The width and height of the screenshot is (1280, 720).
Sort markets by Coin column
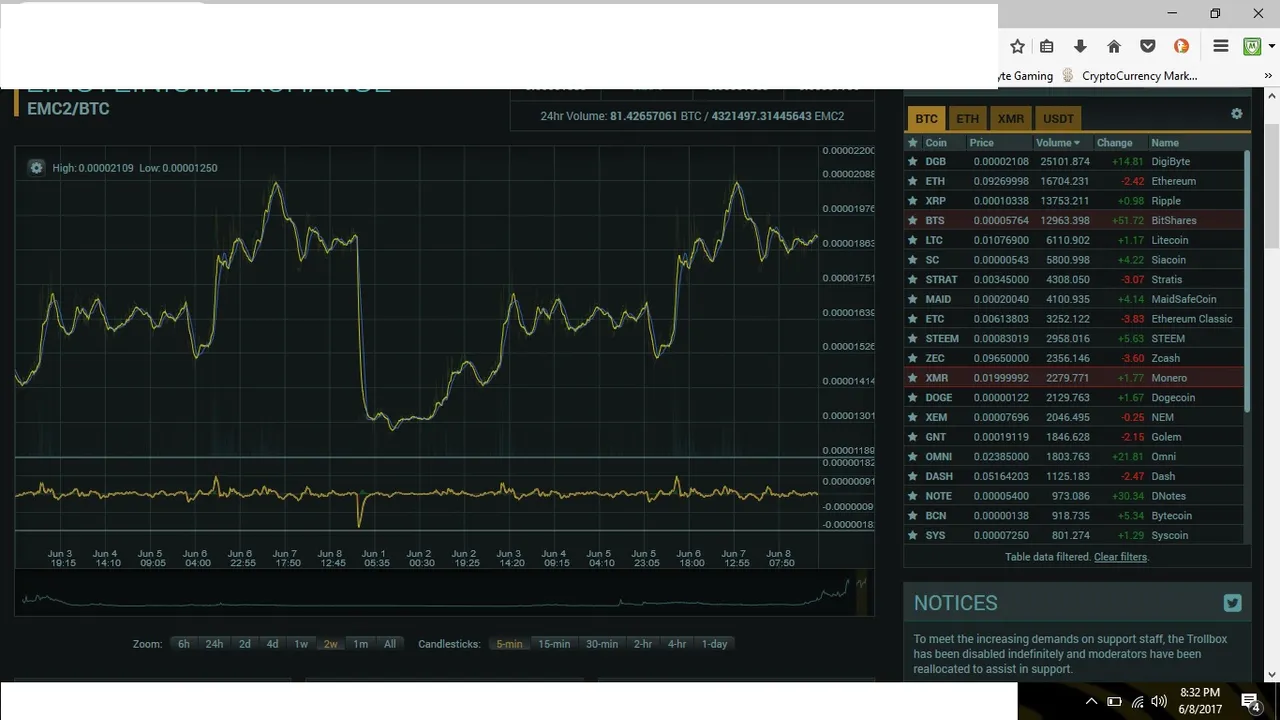(x=936, y=143)
